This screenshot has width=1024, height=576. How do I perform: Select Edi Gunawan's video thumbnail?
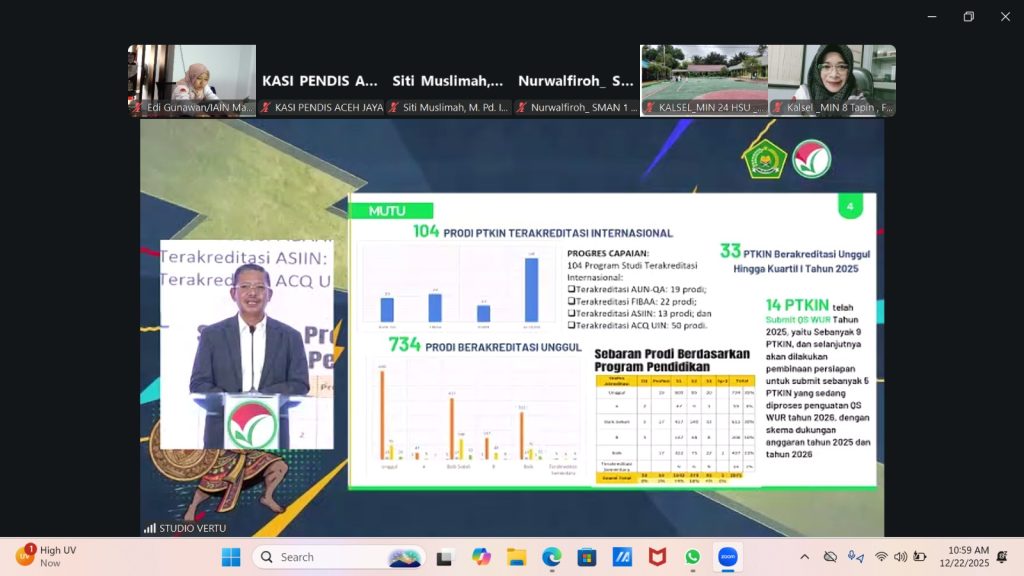coord(192,80)
